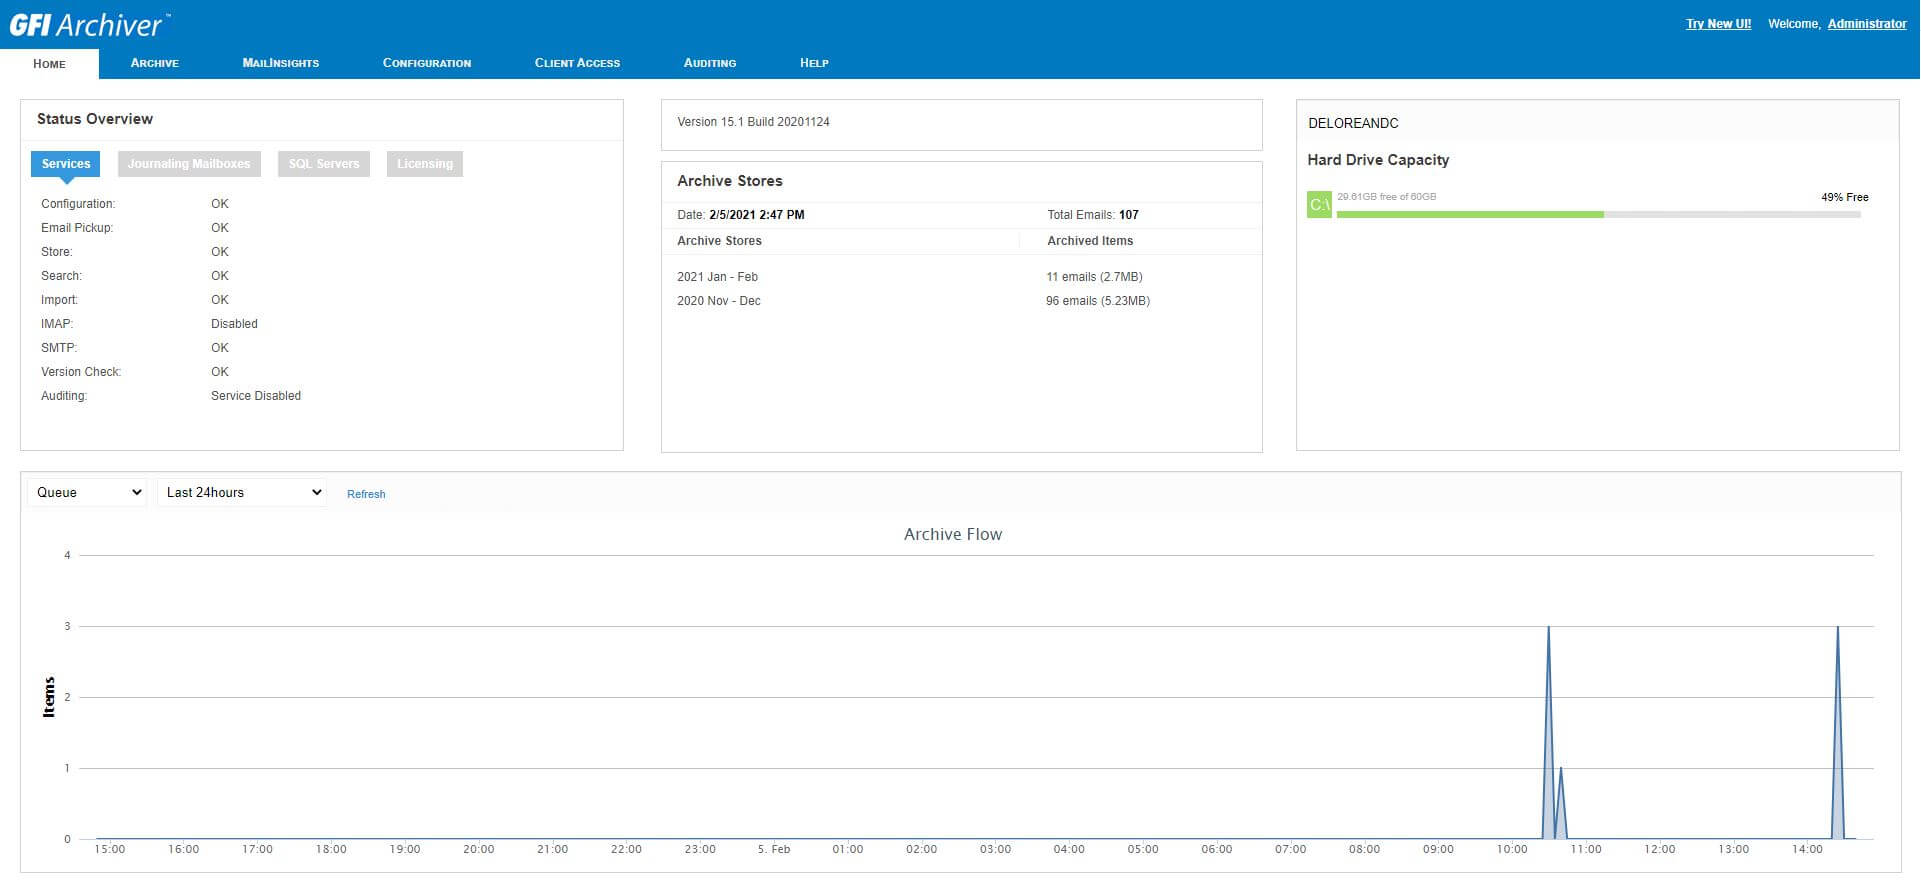Click the Version 15.1 Build 20201124 text
The image size is (1921, 886).
753,122
